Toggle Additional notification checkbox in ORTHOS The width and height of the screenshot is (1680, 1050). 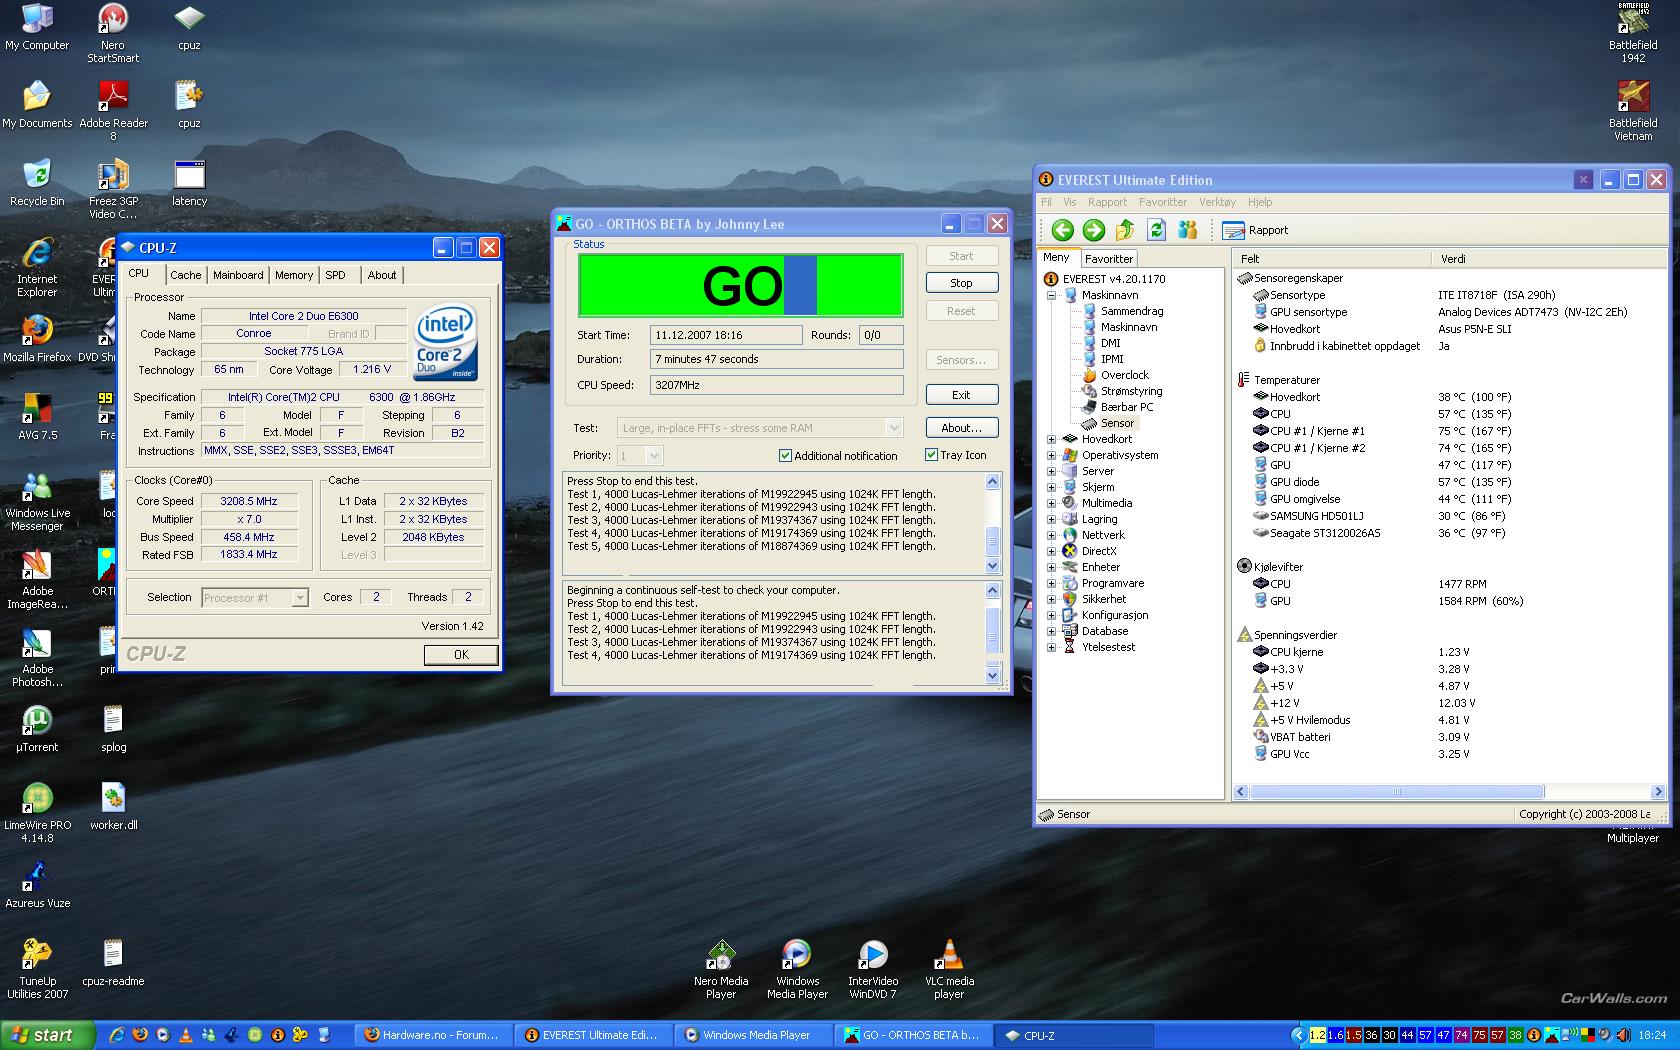pos(785,456)
